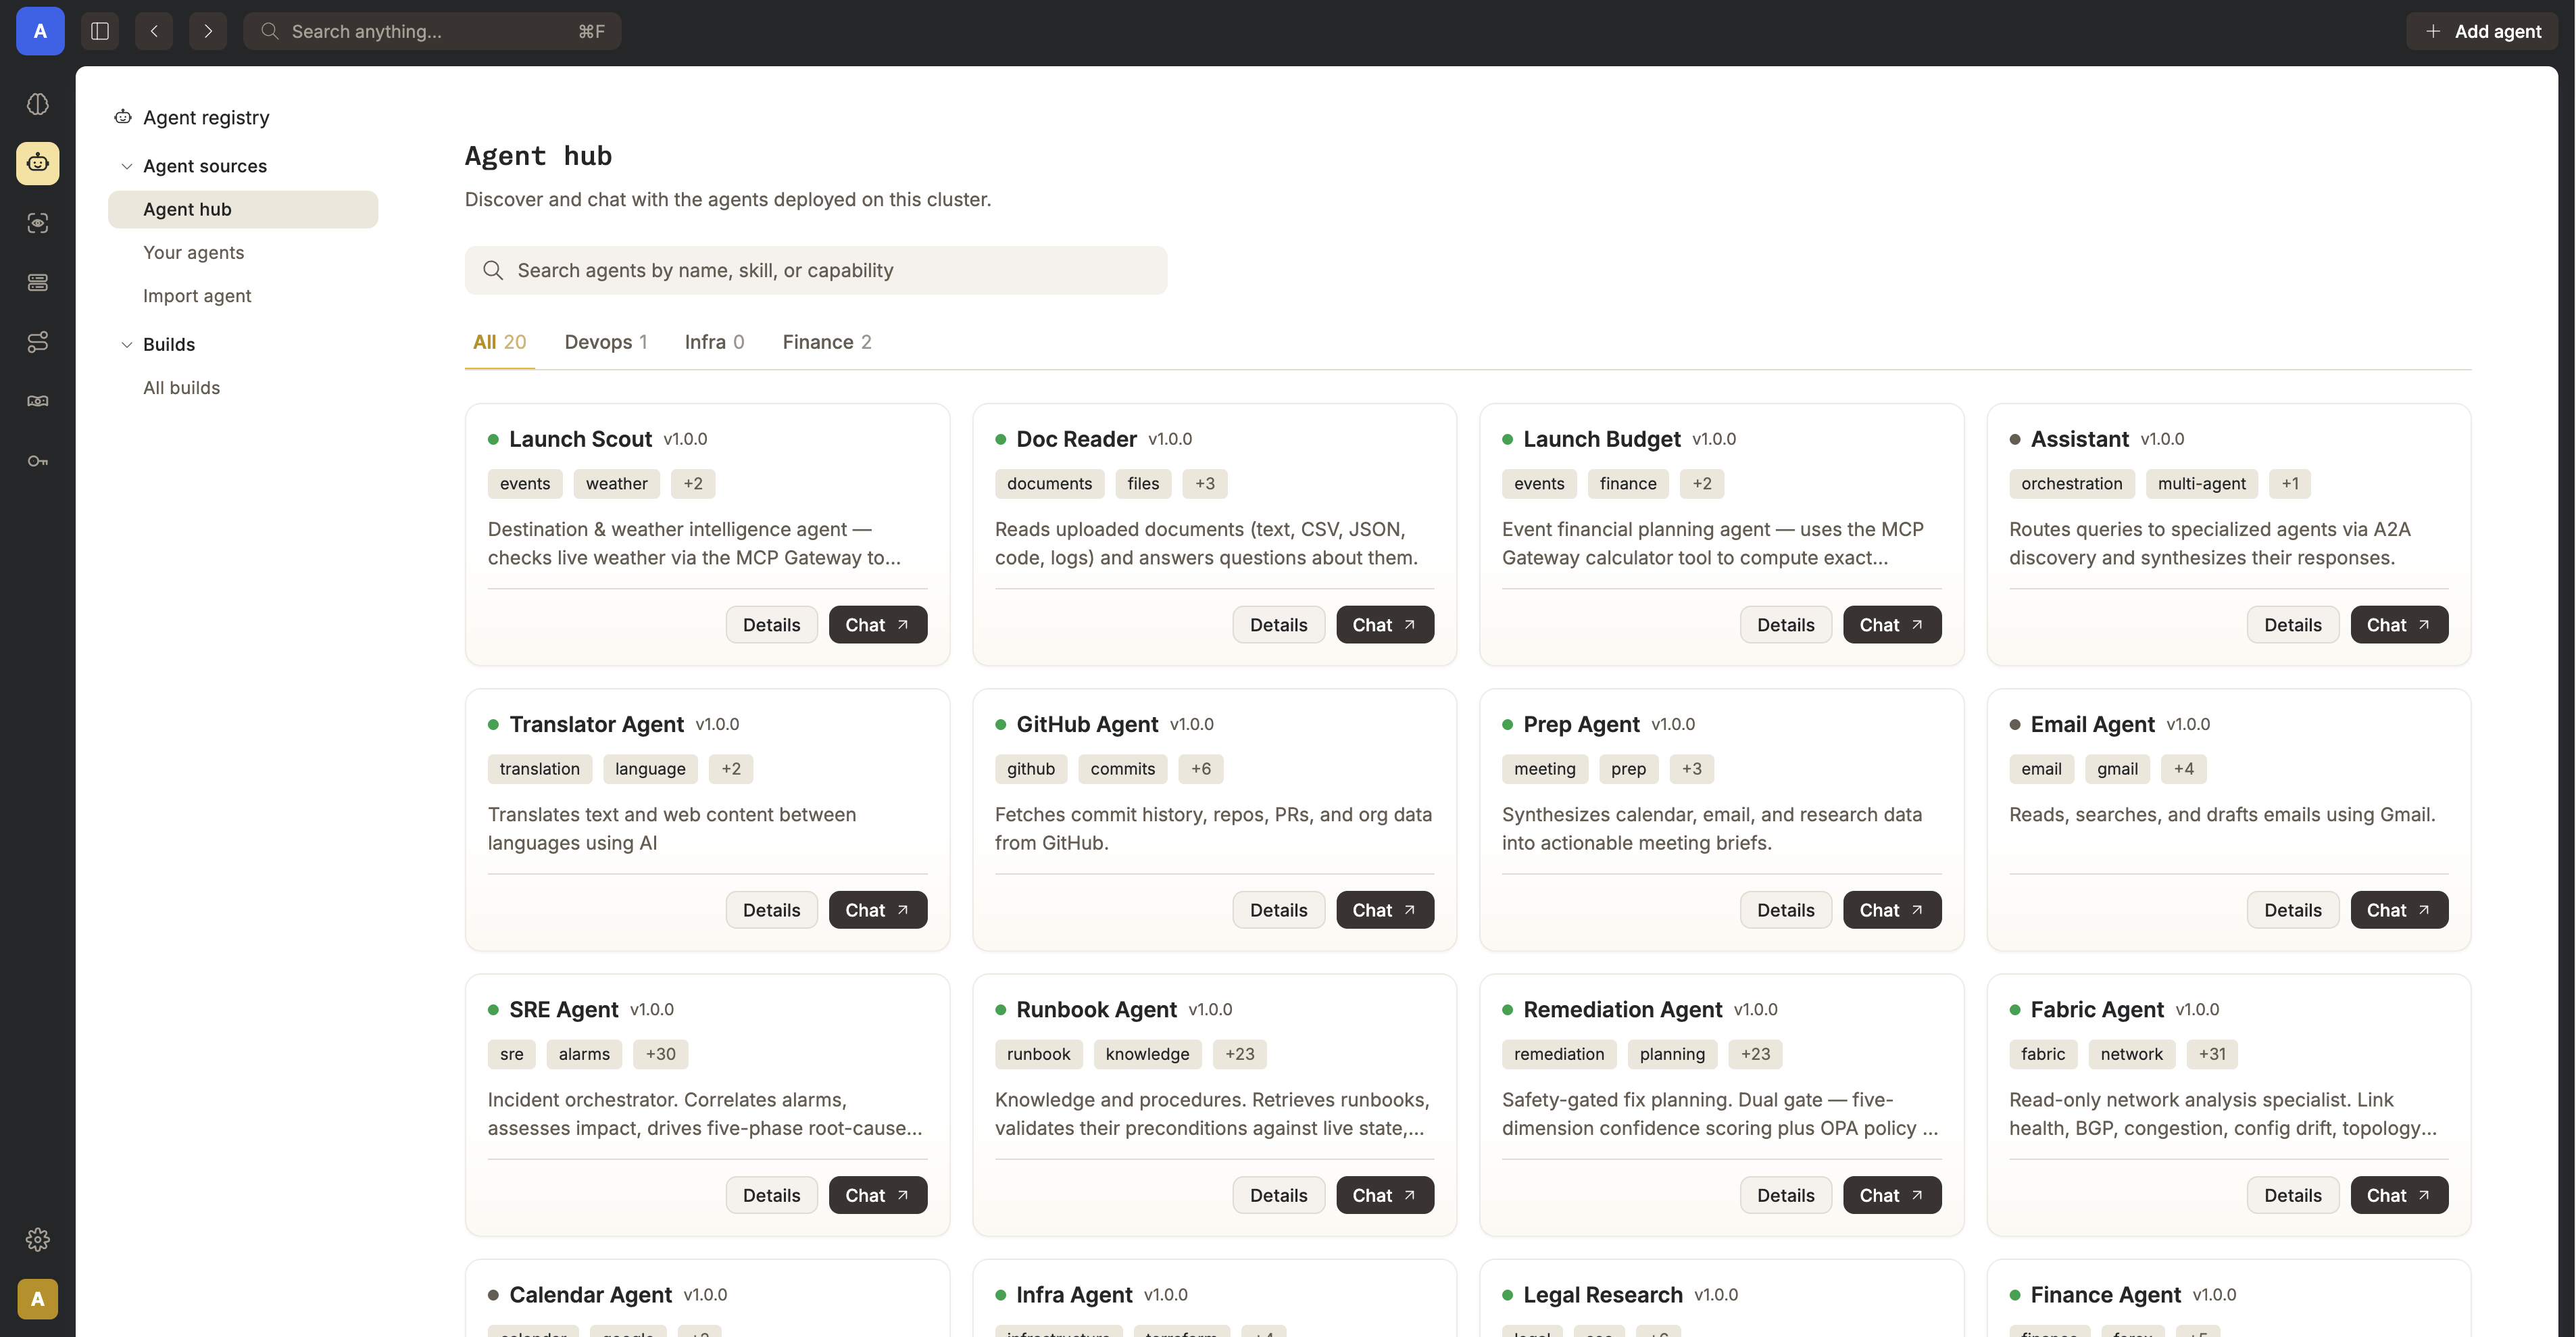
Task: Chat with Email Agent
Action: coord(2399,910)
